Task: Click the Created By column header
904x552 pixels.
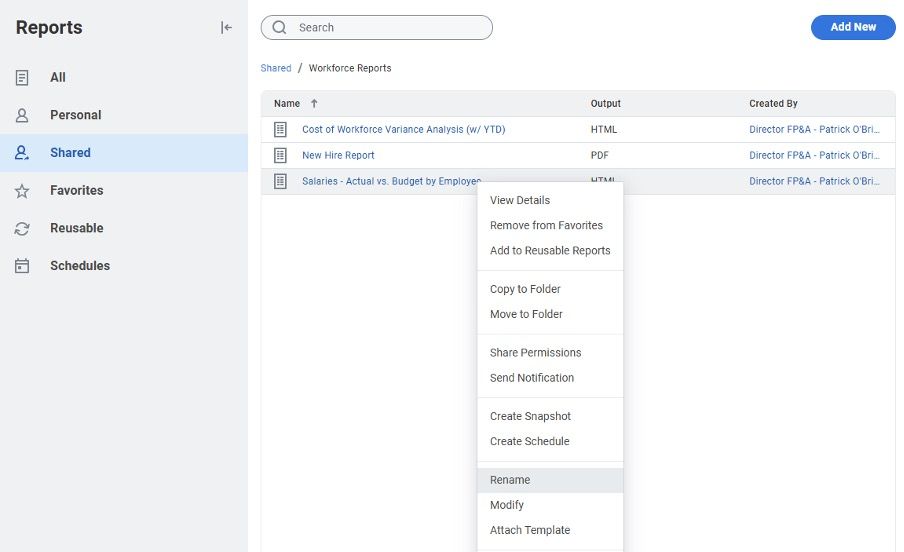Action: click(773, 103)
